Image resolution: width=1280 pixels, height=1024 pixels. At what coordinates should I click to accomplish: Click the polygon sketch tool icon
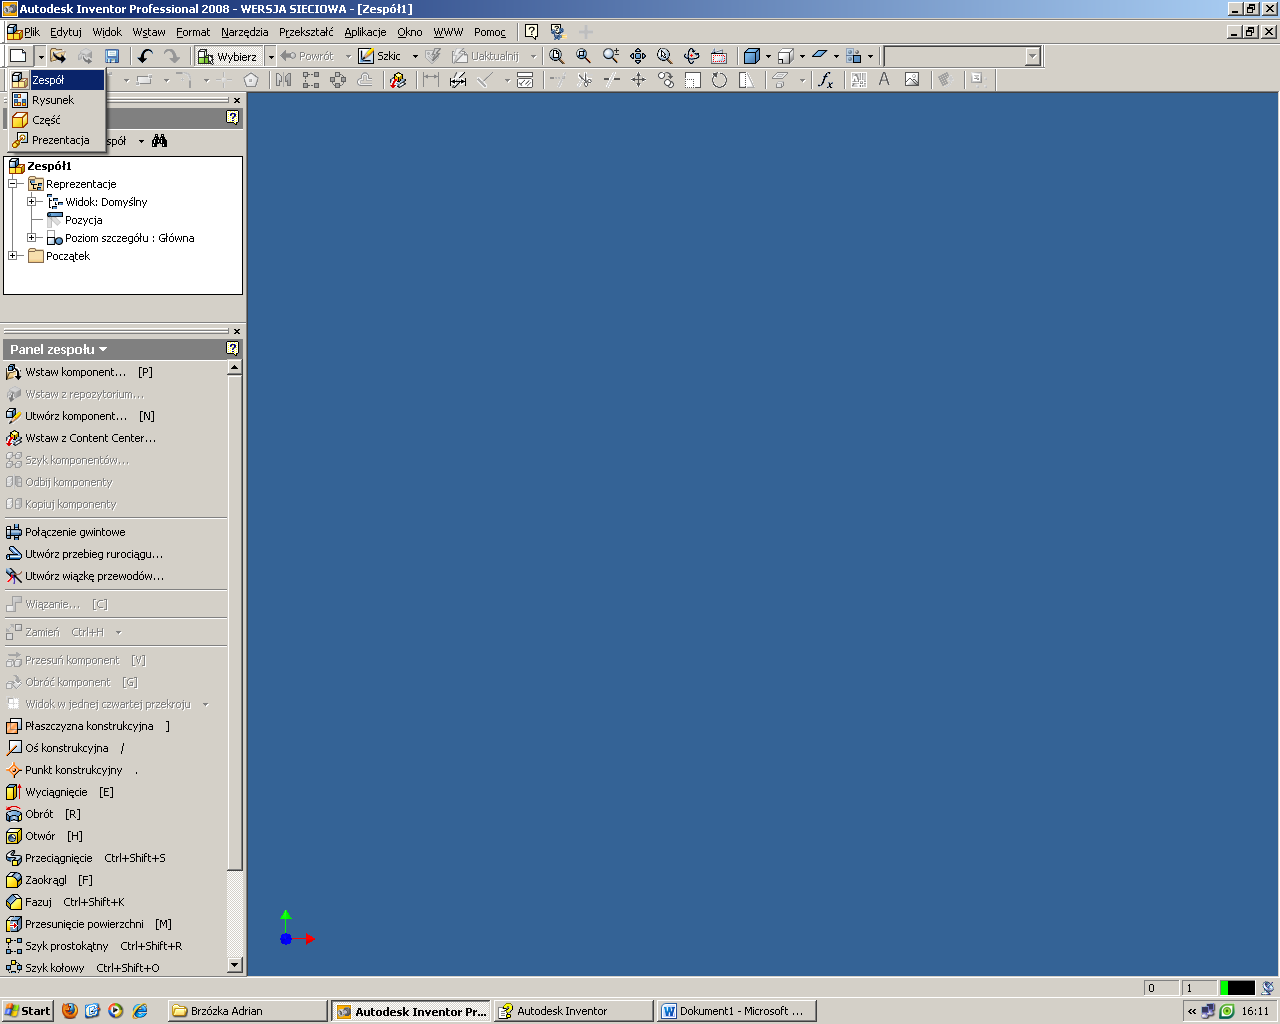[251, 80]
